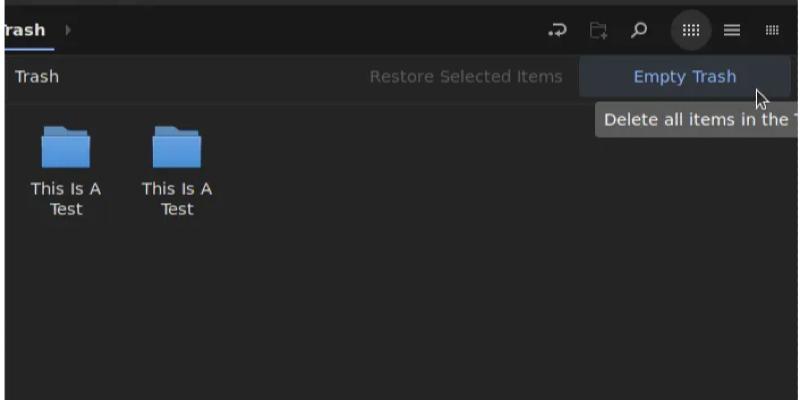Click empty area of the file view
This screenshot has width=800, height=400.
pos(450,280)
